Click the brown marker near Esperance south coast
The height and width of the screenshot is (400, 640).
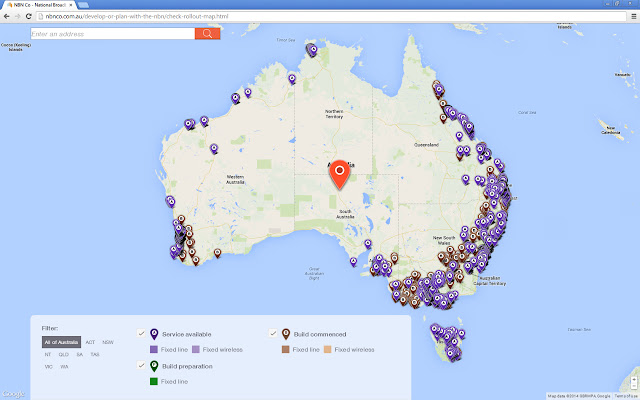point(218,253)
